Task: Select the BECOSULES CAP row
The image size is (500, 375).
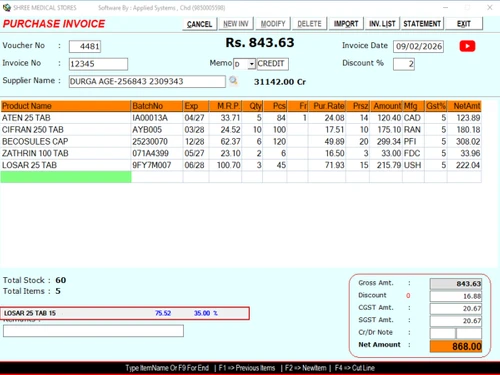Action: 241,141
